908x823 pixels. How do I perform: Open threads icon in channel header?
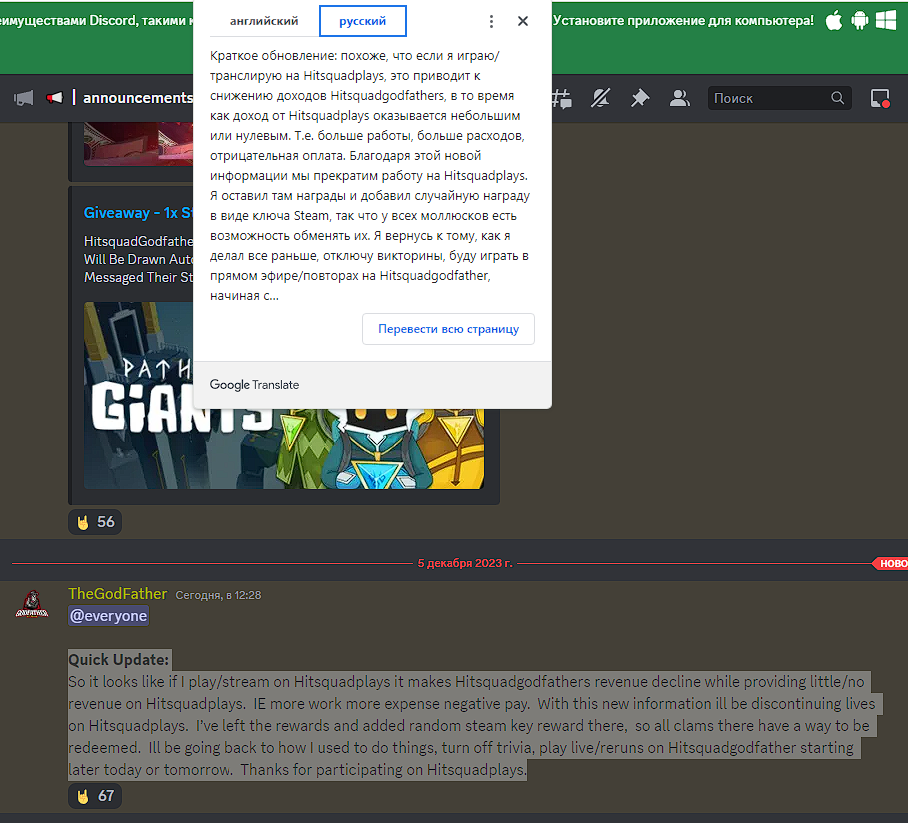click(x=561, y=98)
